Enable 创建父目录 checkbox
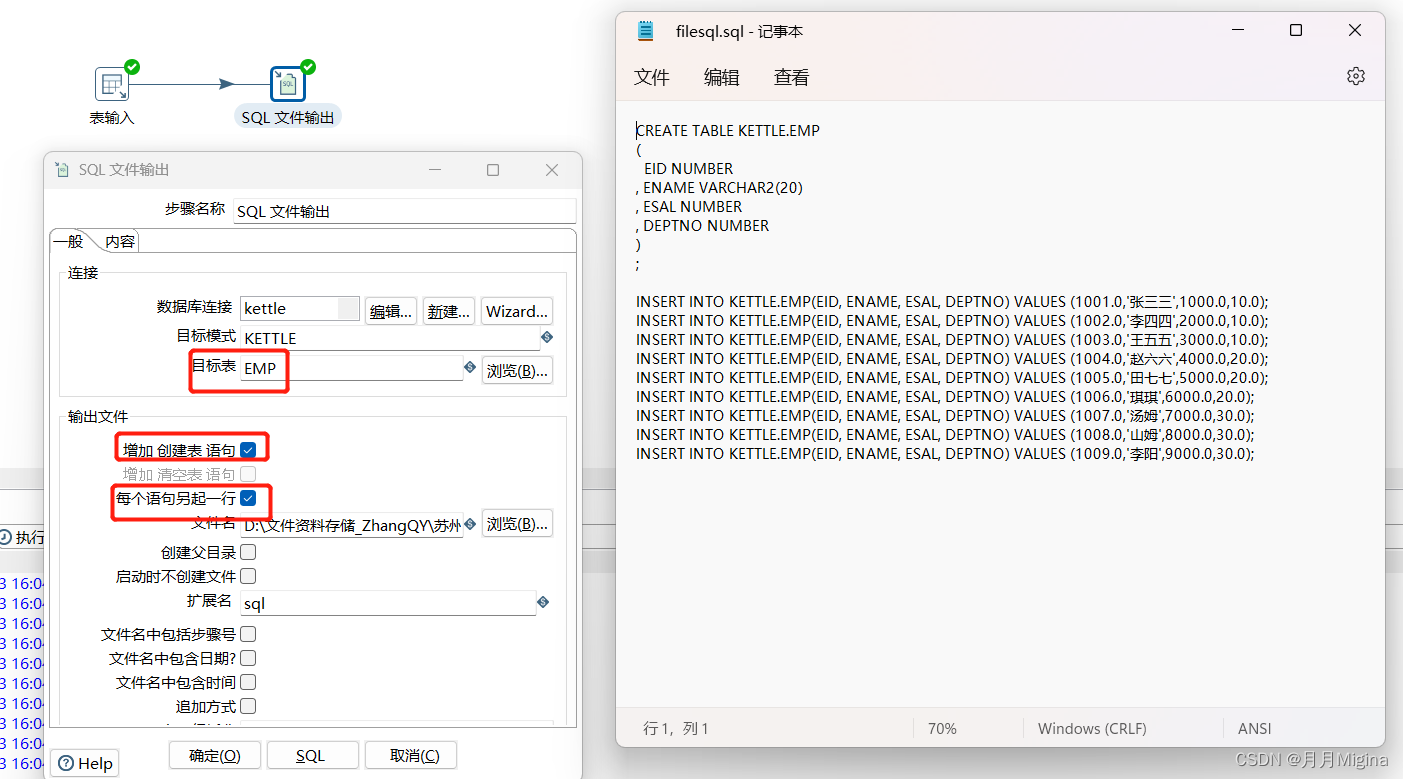The width and height of the screenshot is (1403, 779). pos(248,552)
